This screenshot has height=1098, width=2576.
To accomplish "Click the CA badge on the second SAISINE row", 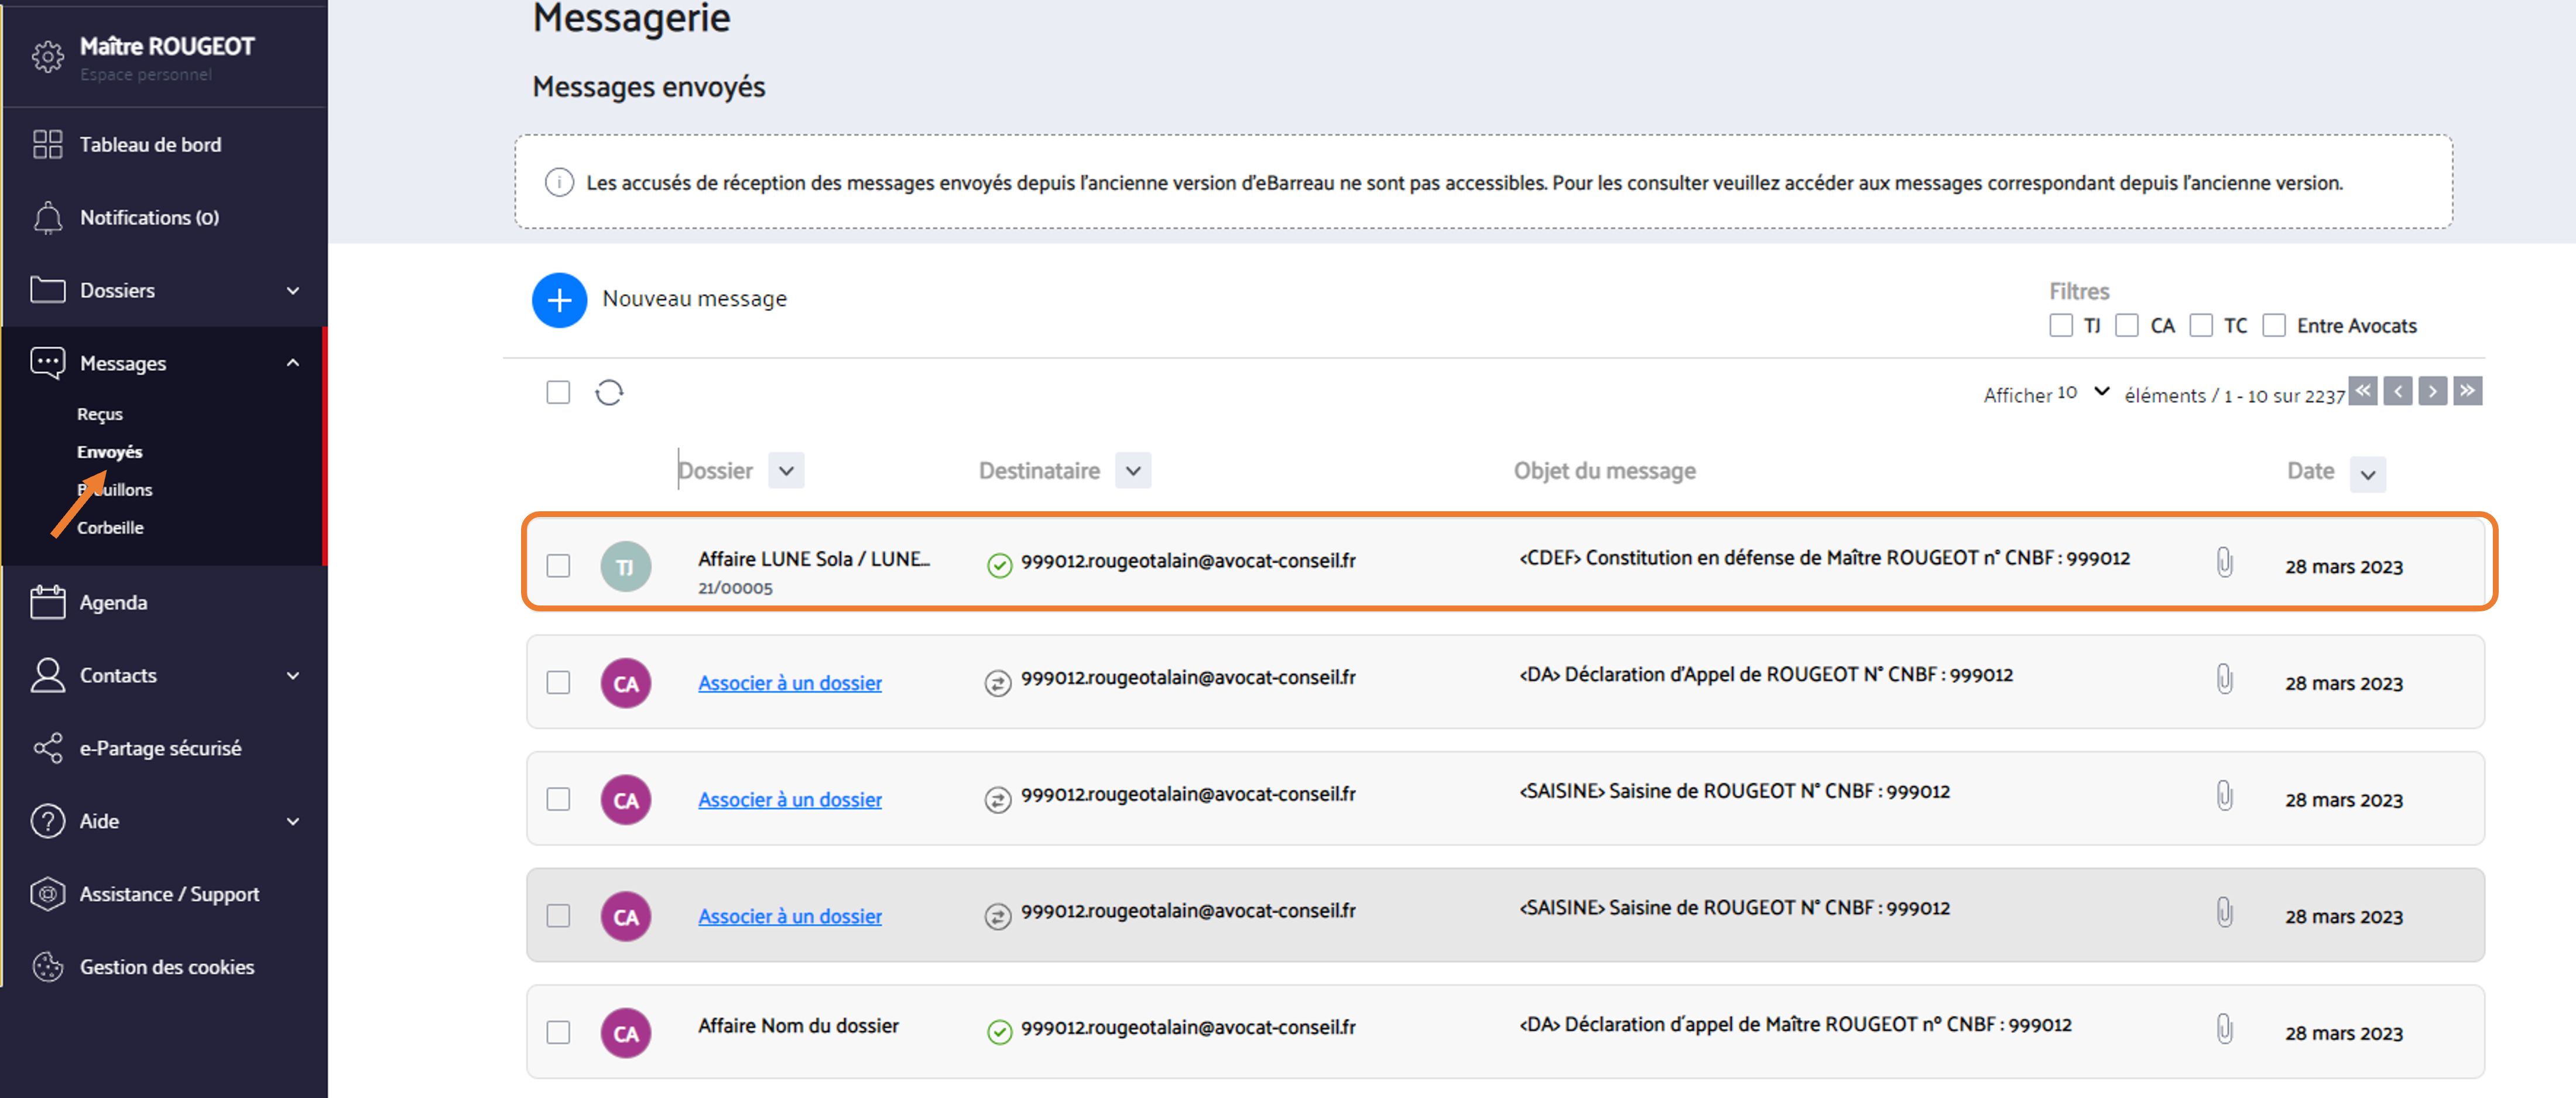I will point(625,917).
